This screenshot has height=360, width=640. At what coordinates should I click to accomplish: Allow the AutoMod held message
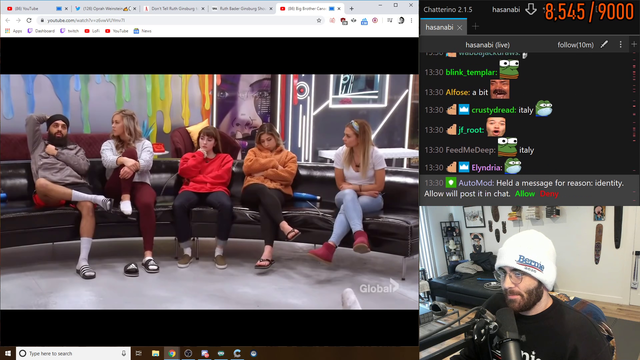[525, 194]
